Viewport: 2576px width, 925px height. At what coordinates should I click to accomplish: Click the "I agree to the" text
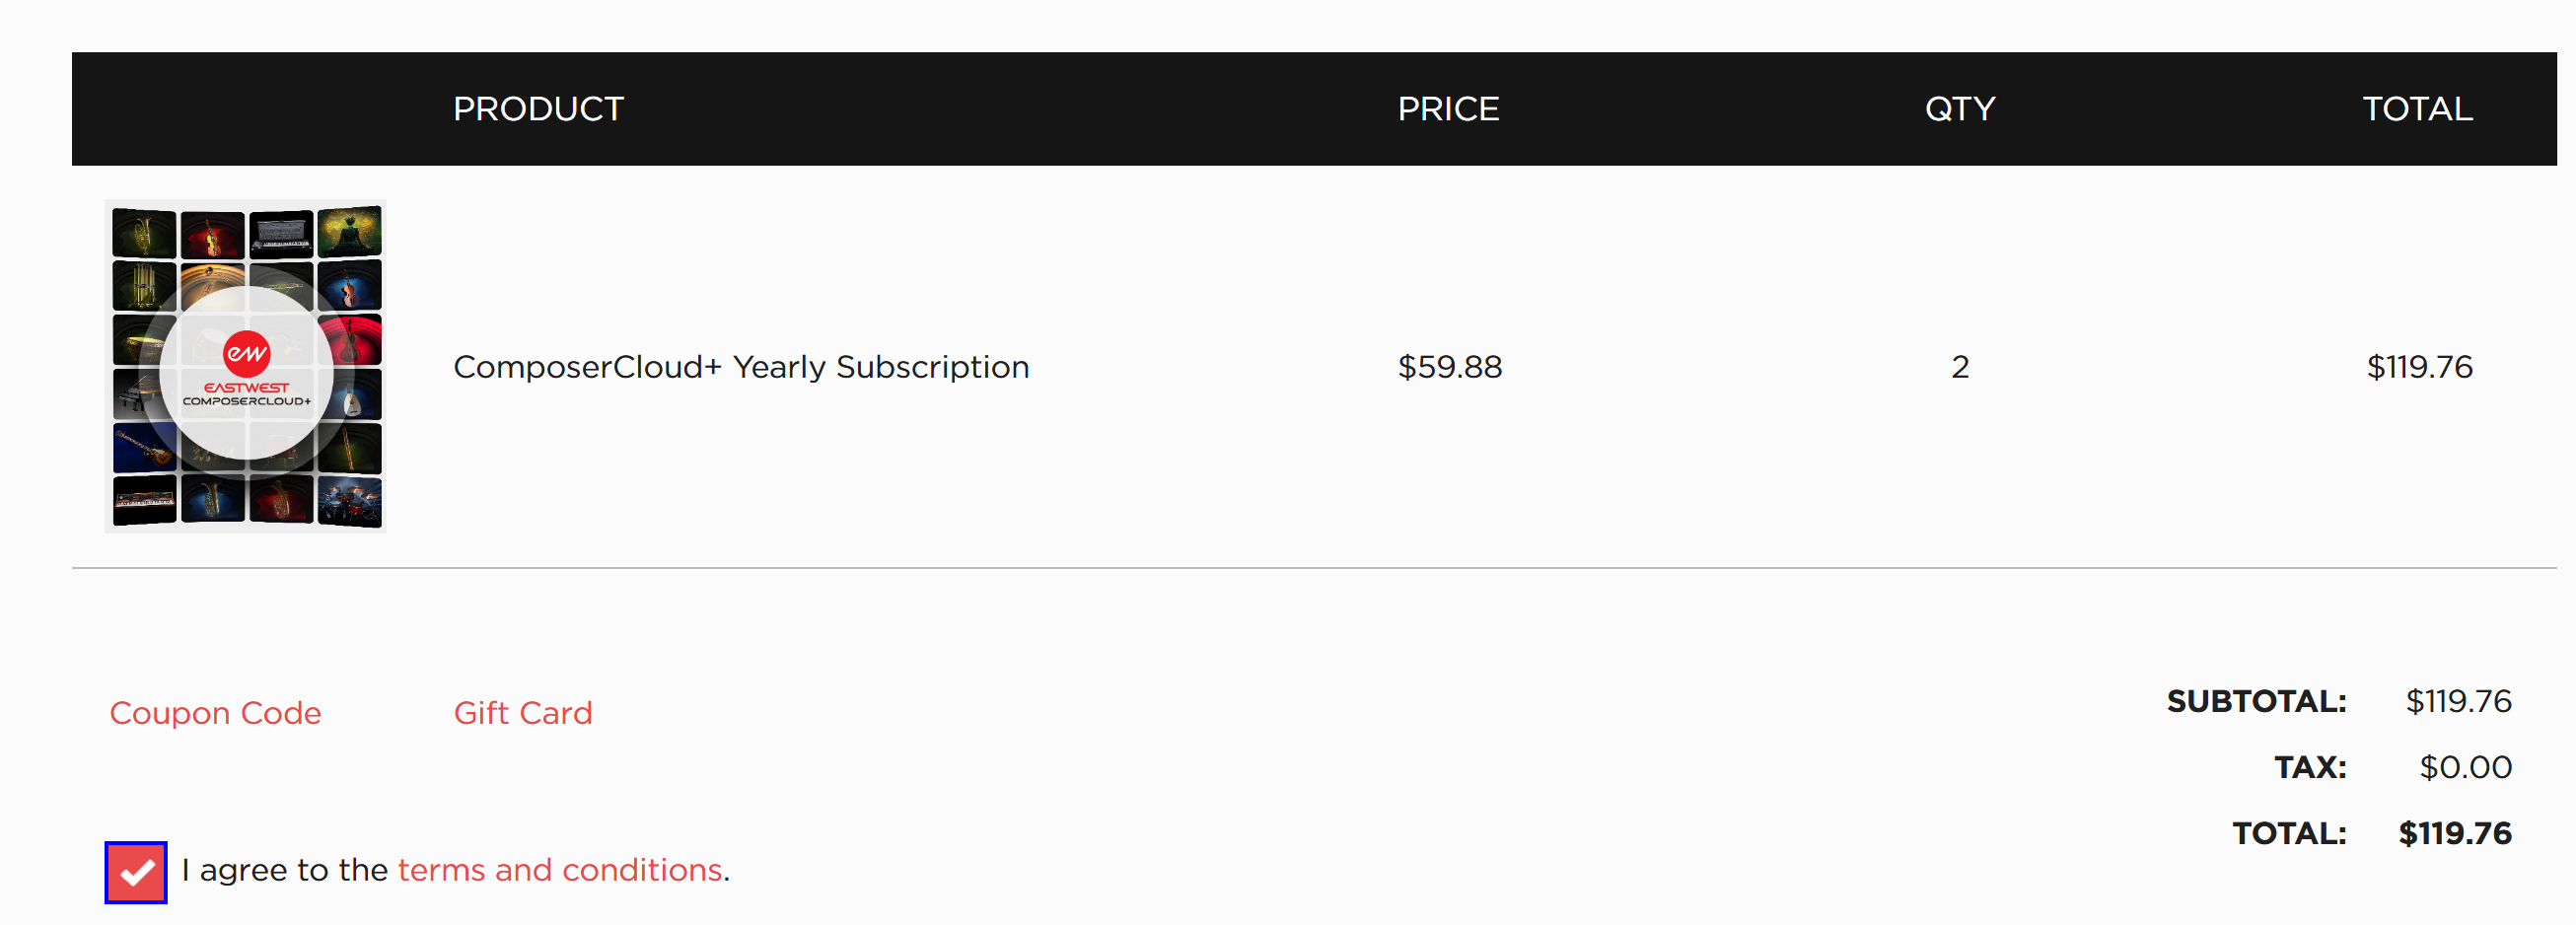tap(284, 870)
